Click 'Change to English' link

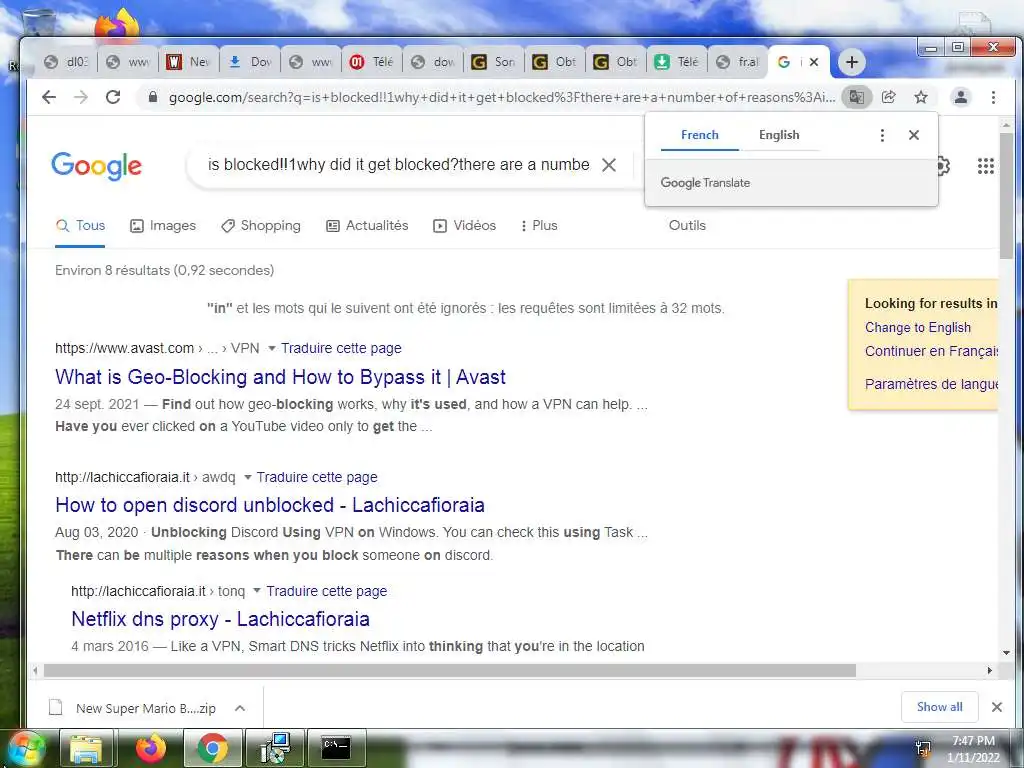coord(918,328)
